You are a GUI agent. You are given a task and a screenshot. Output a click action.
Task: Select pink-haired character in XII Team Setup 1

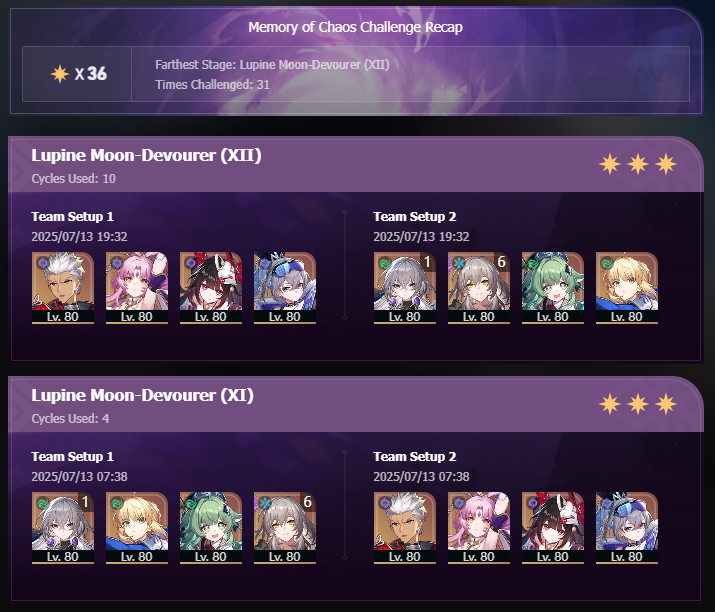pos(137,288)
